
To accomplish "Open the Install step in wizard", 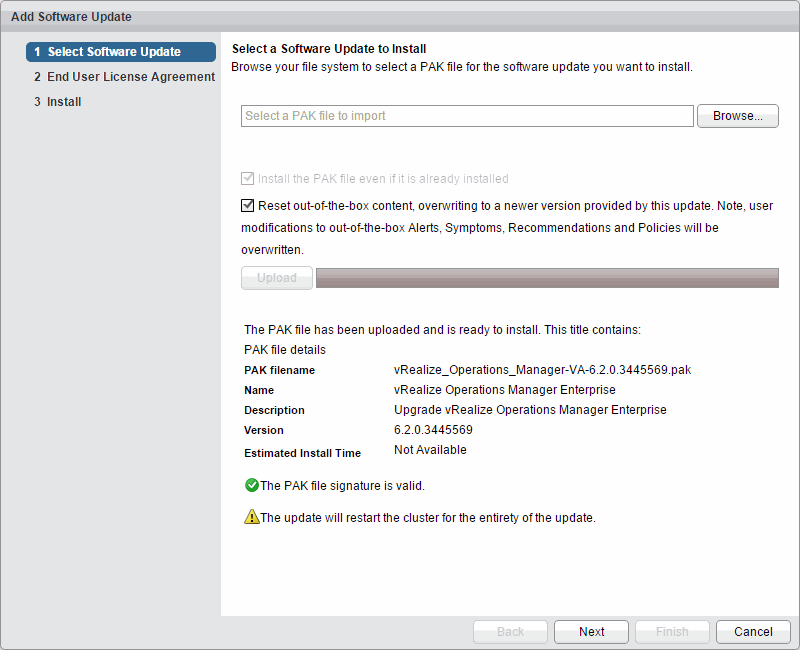I will (x=64, y=102).
